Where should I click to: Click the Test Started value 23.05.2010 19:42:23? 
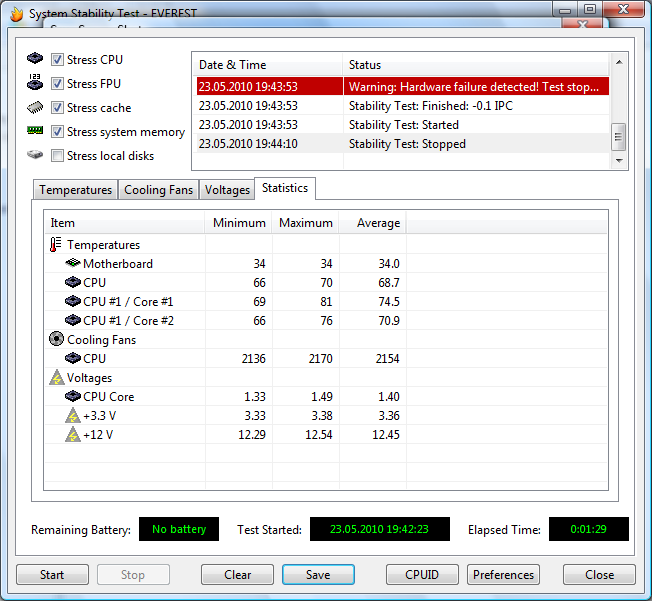point(380,529)
